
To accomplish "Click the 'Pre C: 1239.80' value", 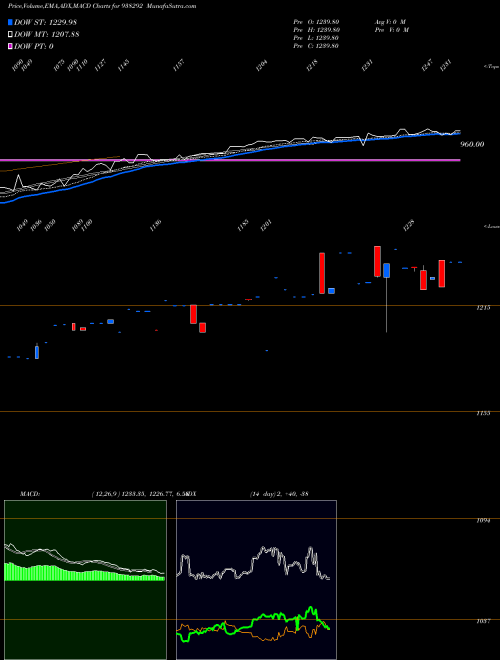I will (x=316, y=46).
